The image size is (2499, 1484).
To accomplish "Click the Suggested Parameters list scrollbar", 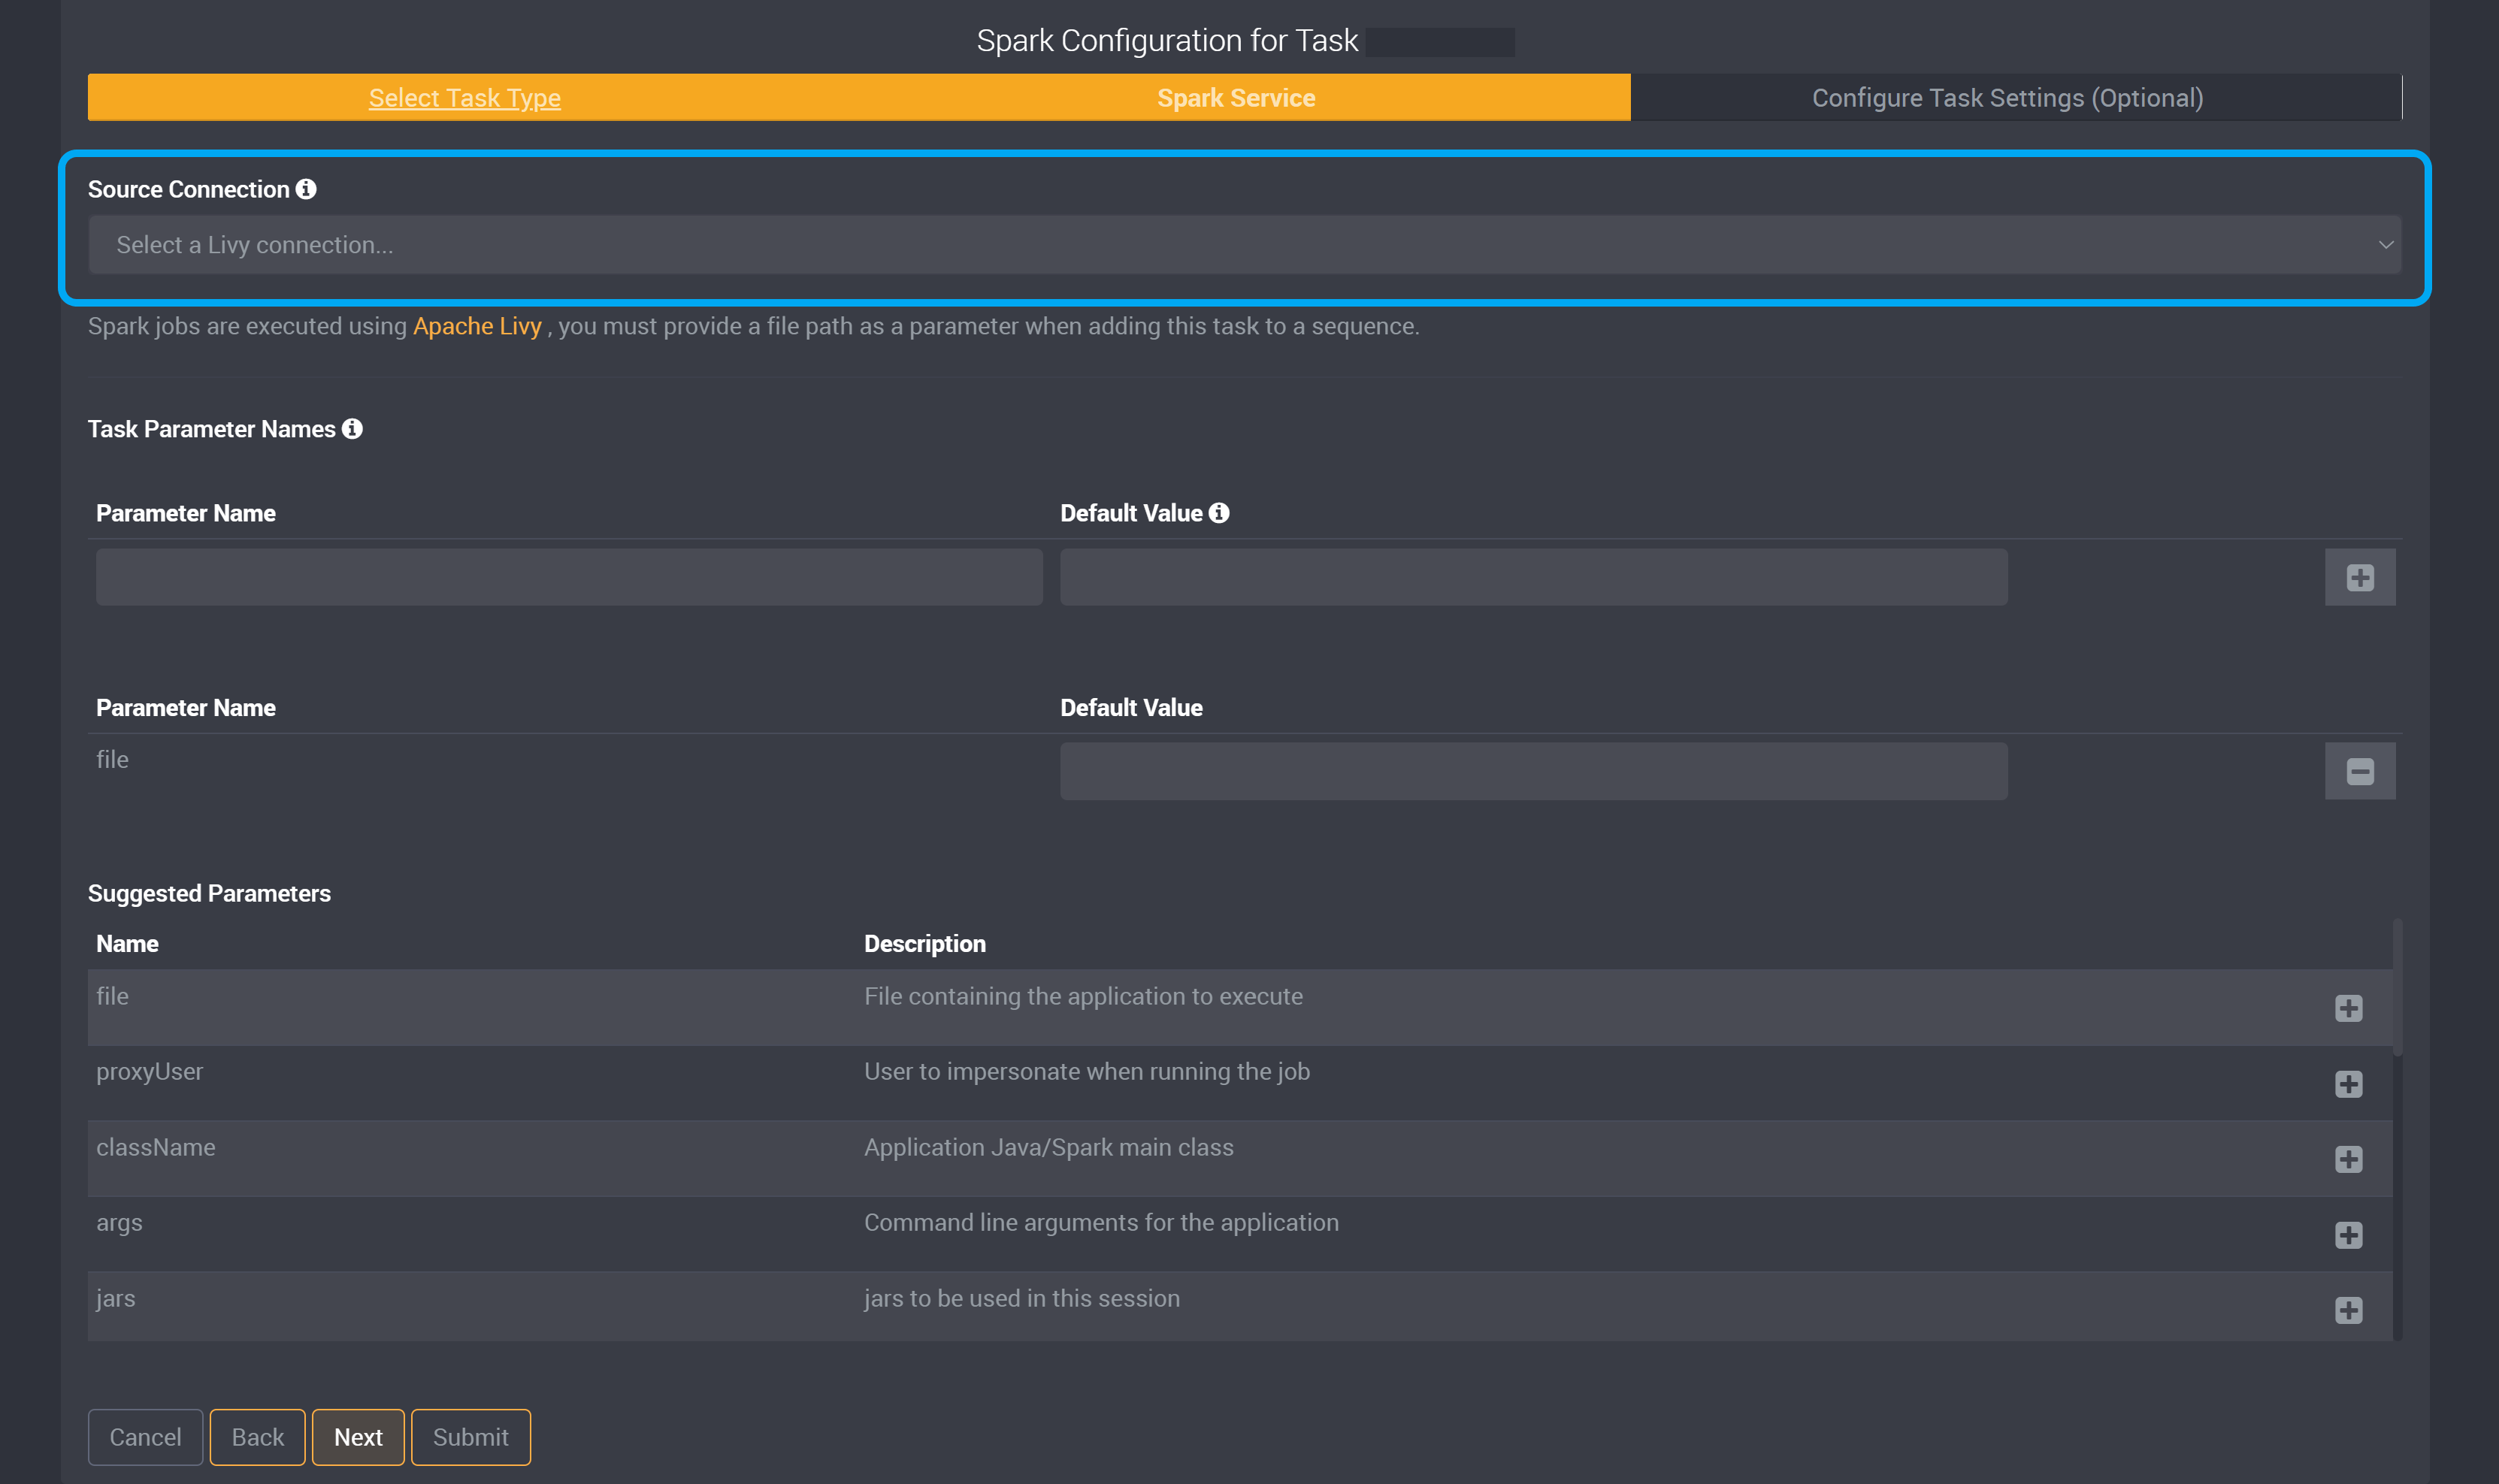I will pos(2397,987).
